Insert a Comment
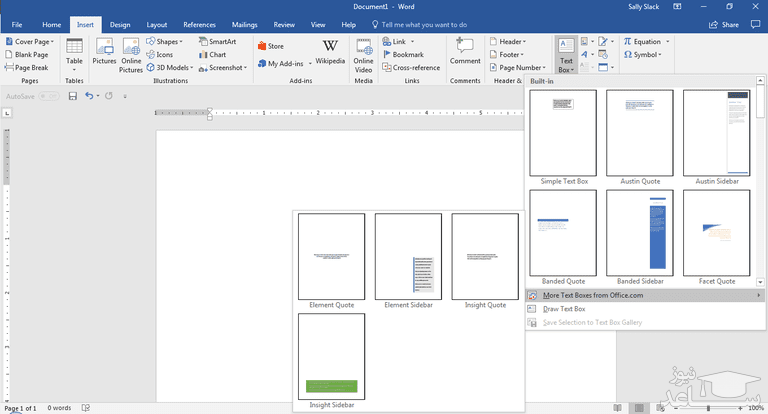This screenshot has width=768, height=414. coord(465,52)
